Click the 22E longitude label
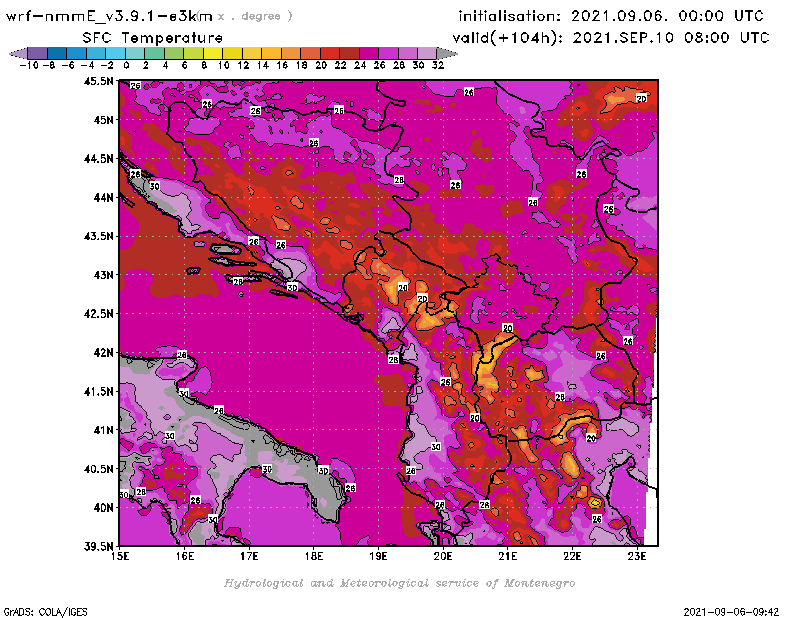 point(572,556)
